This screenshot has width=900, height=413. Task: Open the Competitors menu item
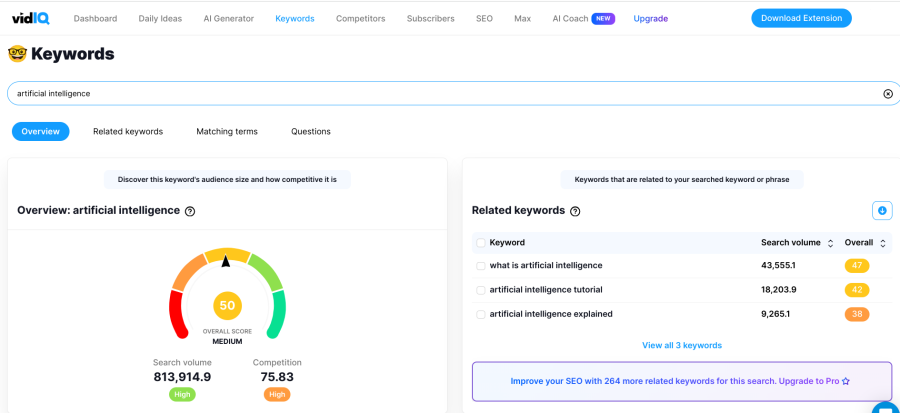pos(360,18)
